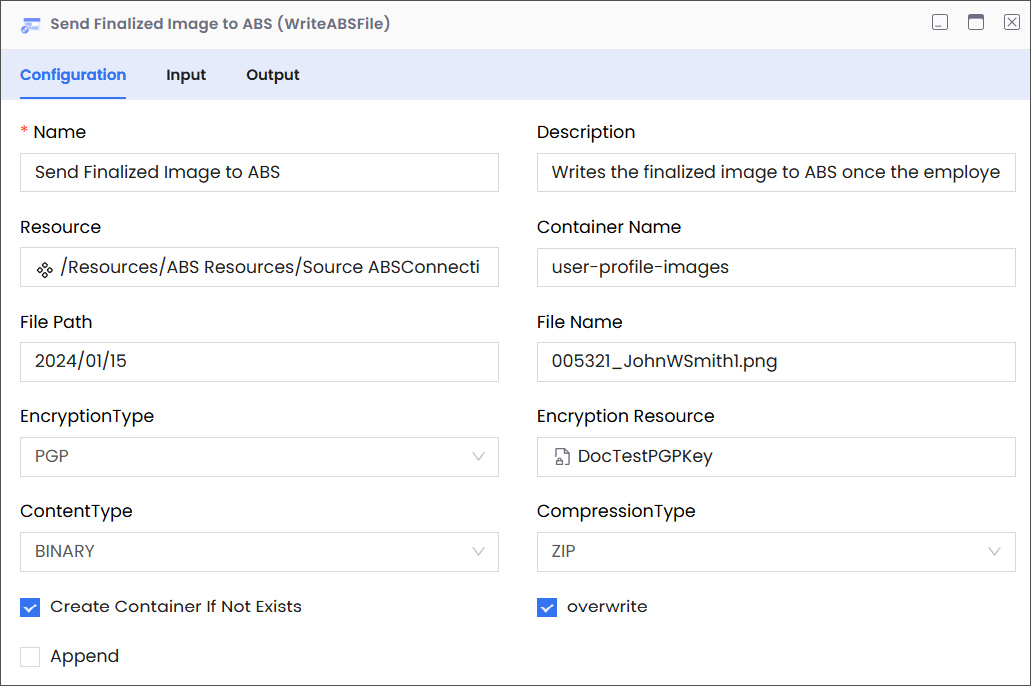Focus the Container Name field

point(776,268)
